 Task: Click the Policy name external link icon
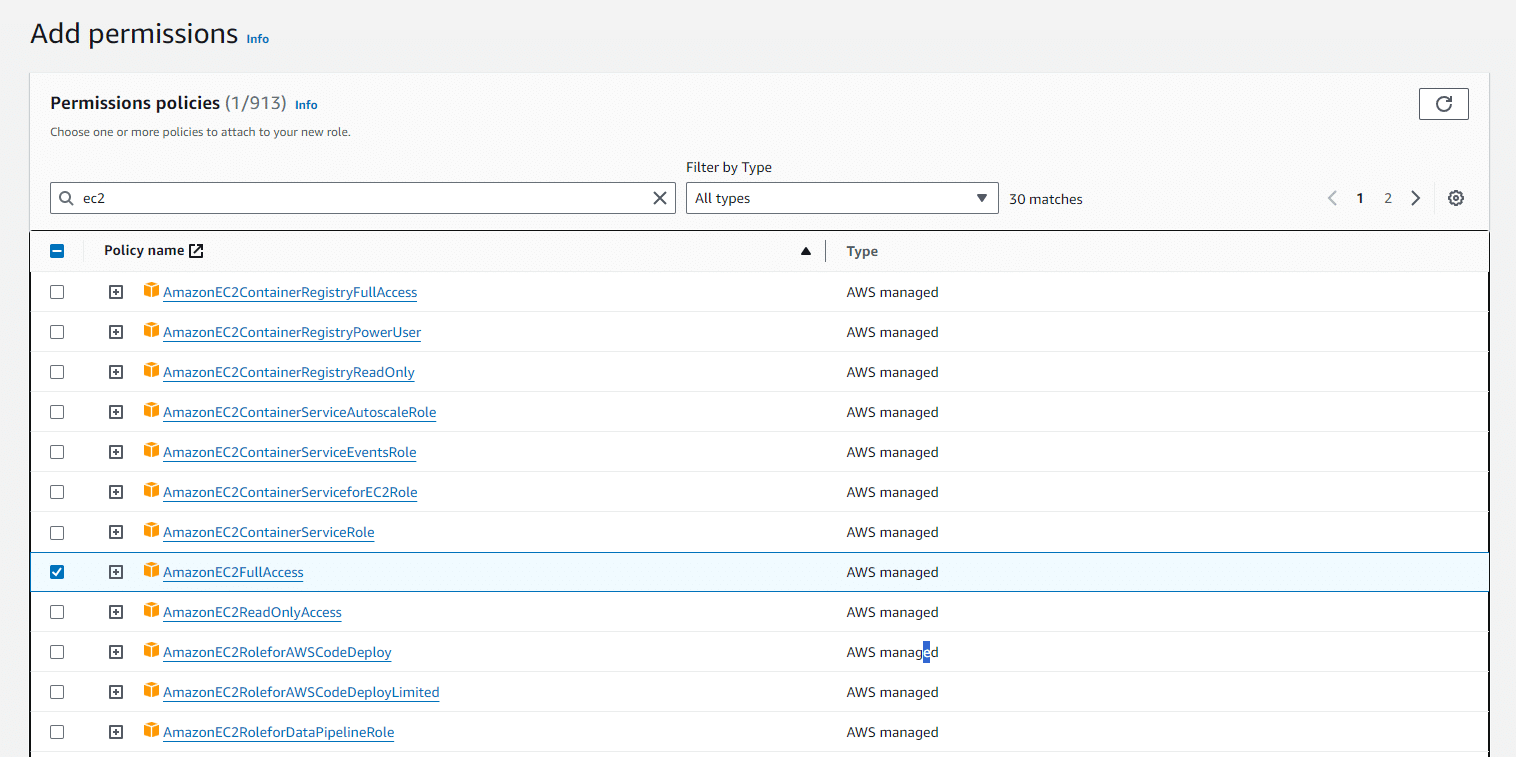tap(196, 251)
